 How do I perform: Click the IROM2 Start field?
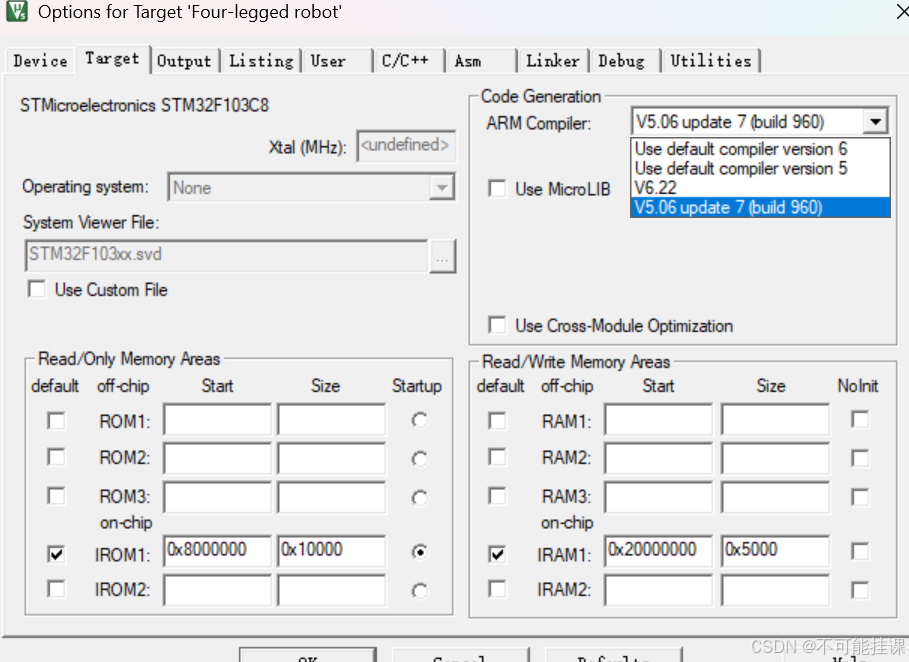point(217,590)
